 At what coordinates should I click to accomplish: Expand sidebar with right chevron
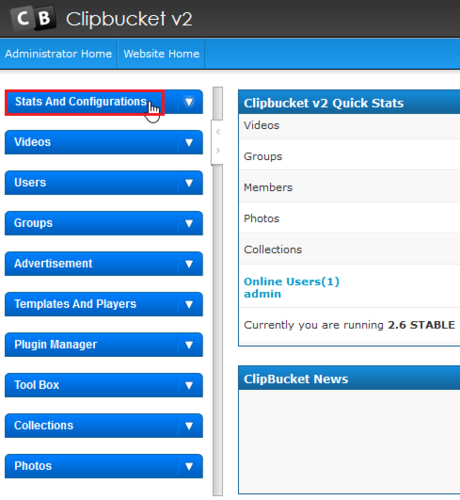coord(218,150)
